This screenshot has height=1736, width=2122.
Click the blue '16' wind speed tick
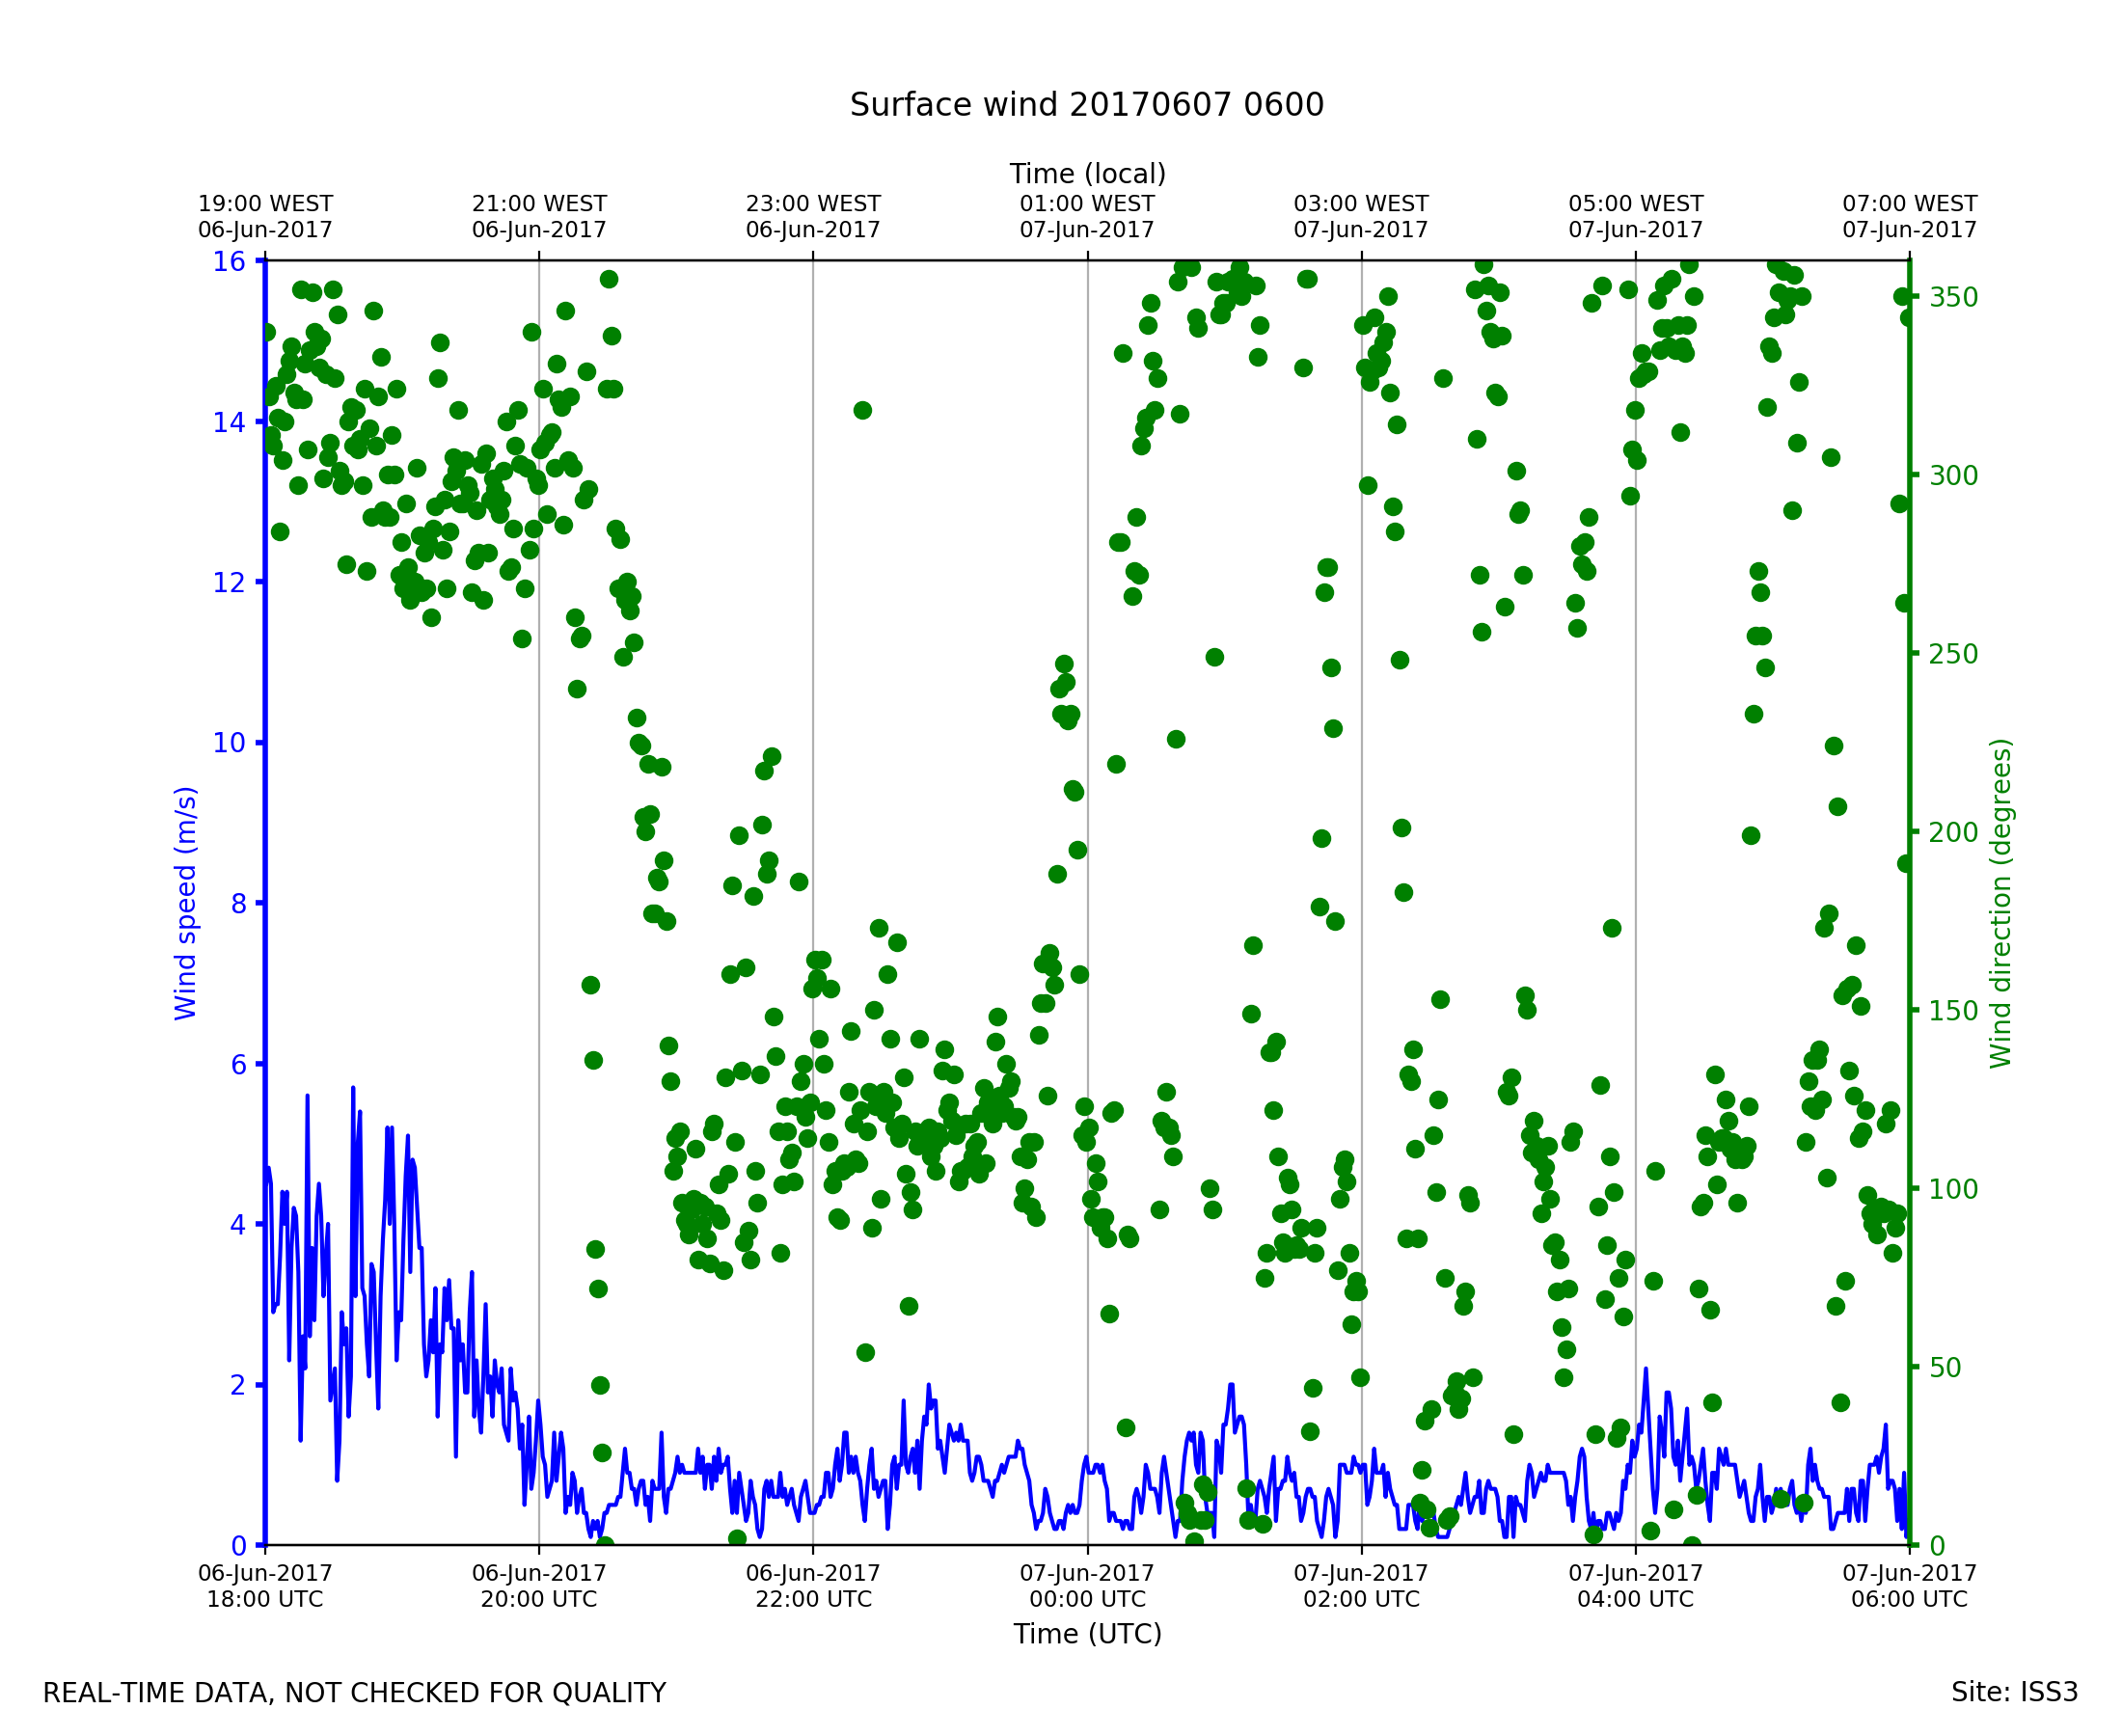(229, 262)
